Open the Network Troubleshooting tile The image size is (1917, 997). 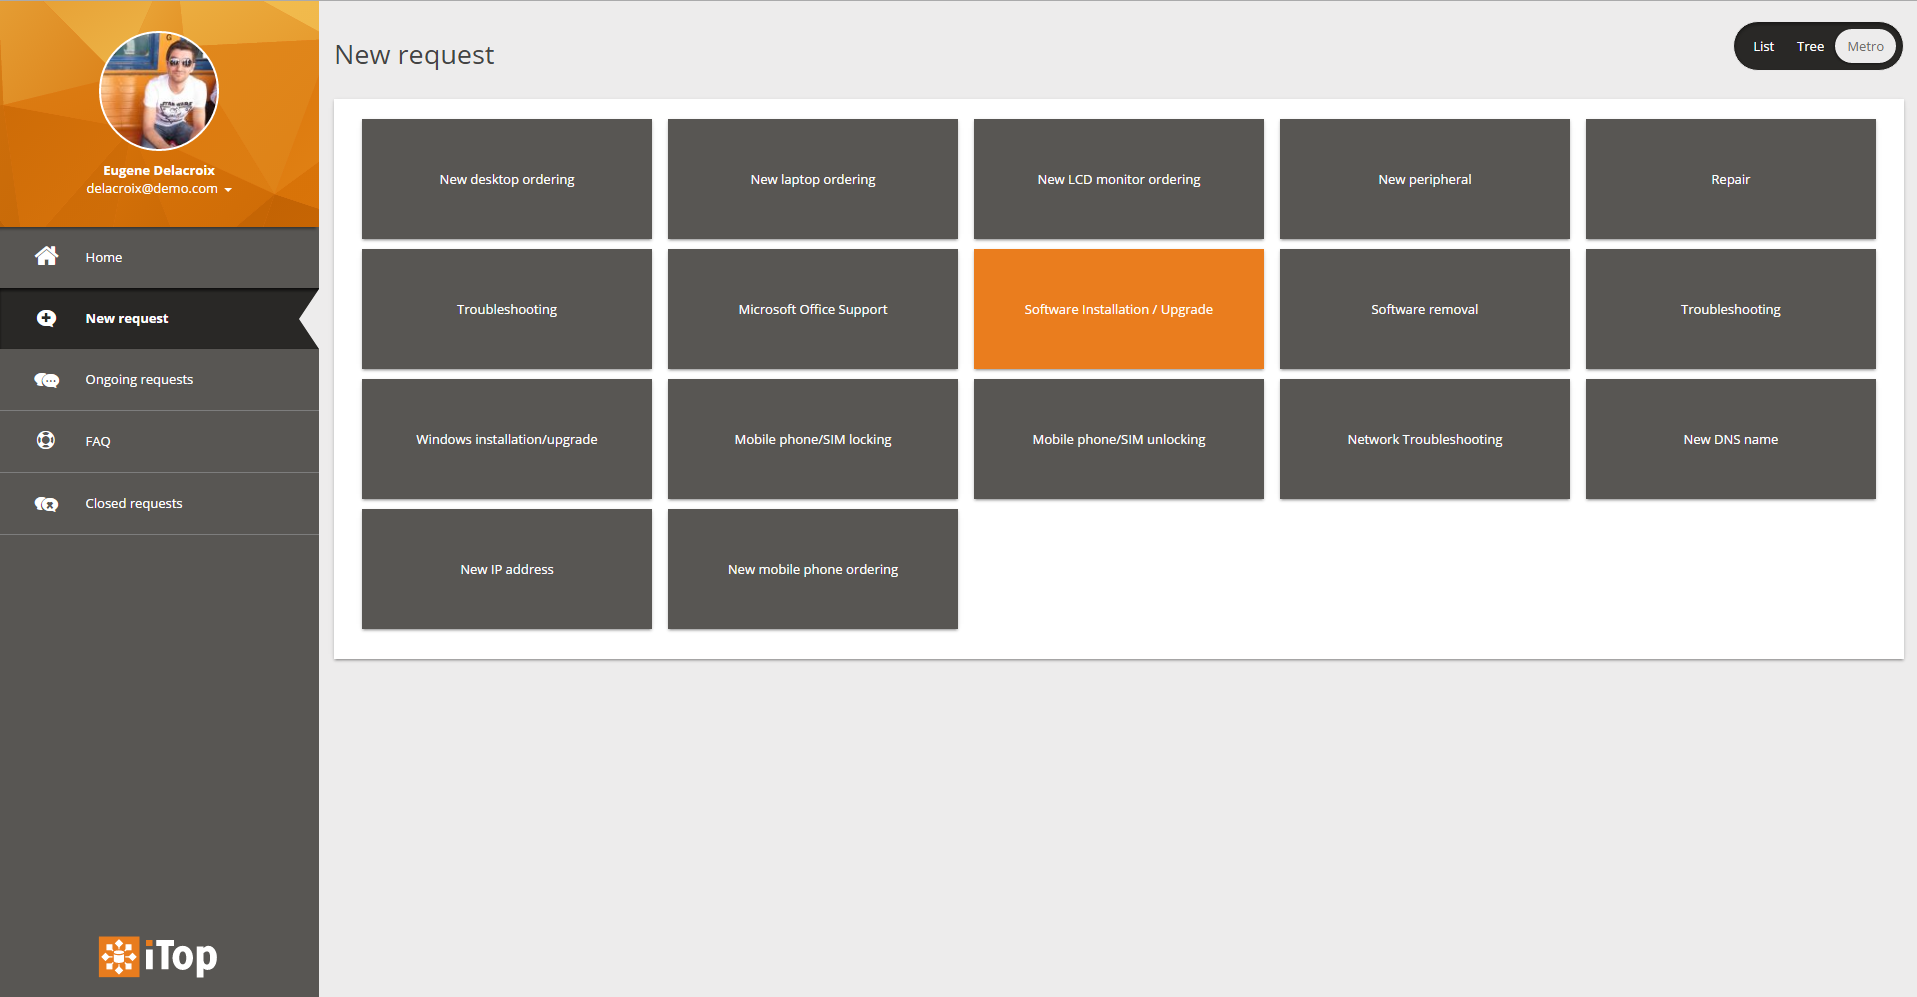1424,439
